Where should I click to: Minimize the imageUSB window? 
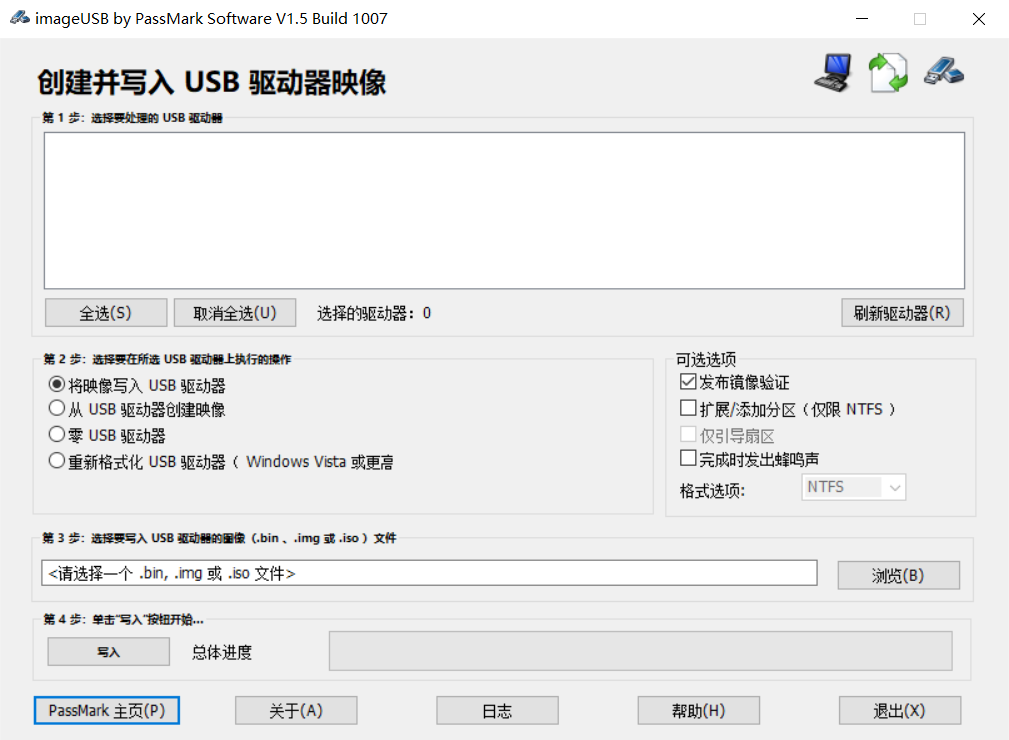point(862,19)
